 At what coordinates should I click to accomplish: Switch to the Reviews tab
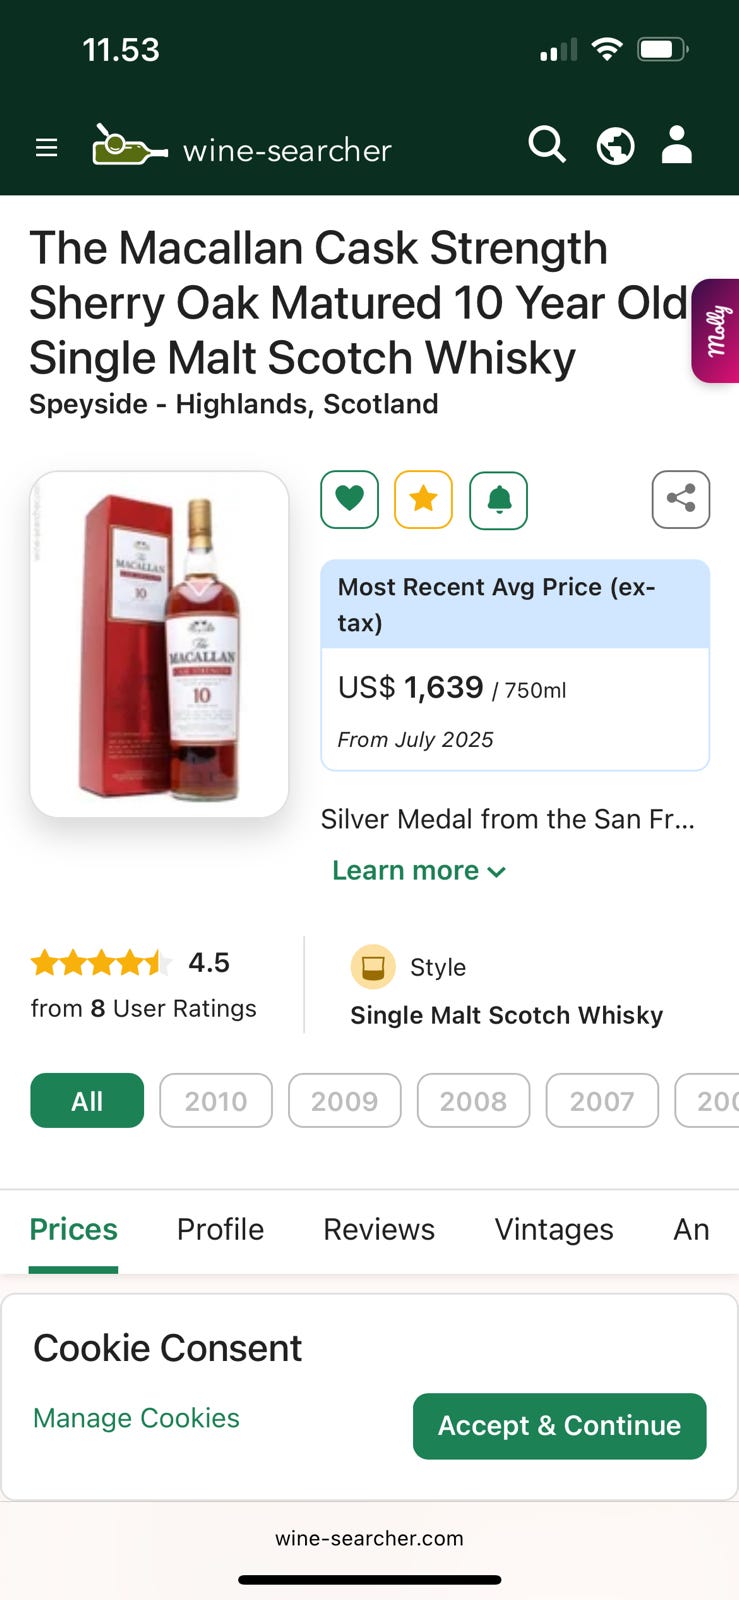pos(379,1229)
